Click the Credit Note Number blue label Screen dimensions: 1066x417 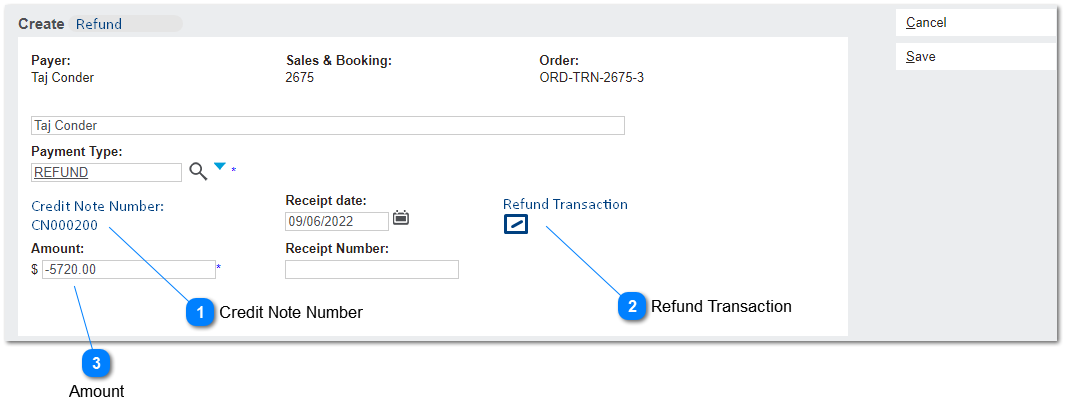tap(97, 206)
